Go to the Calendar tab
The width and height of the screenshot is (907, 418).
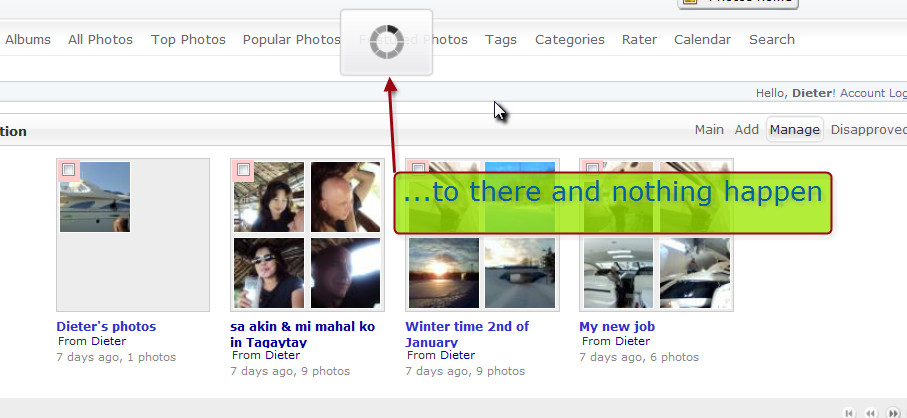702,40
